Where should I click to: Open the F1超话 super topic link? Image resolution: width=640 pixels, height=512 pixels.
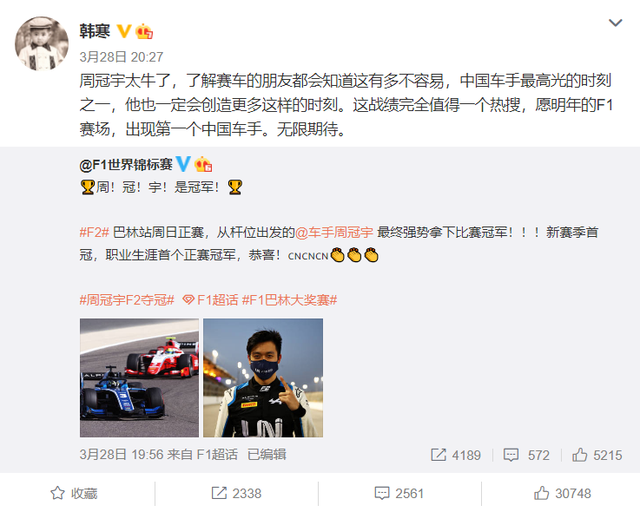[210, 300]
